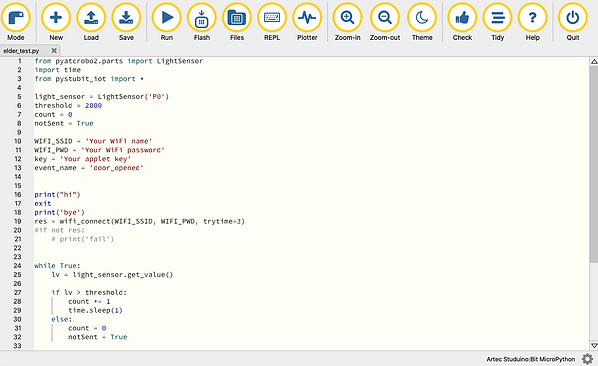The height and width of the screenshot is (366, 598).
Task: Click the 'notSent = True' on line 8
Action: (x=64, y=123)
